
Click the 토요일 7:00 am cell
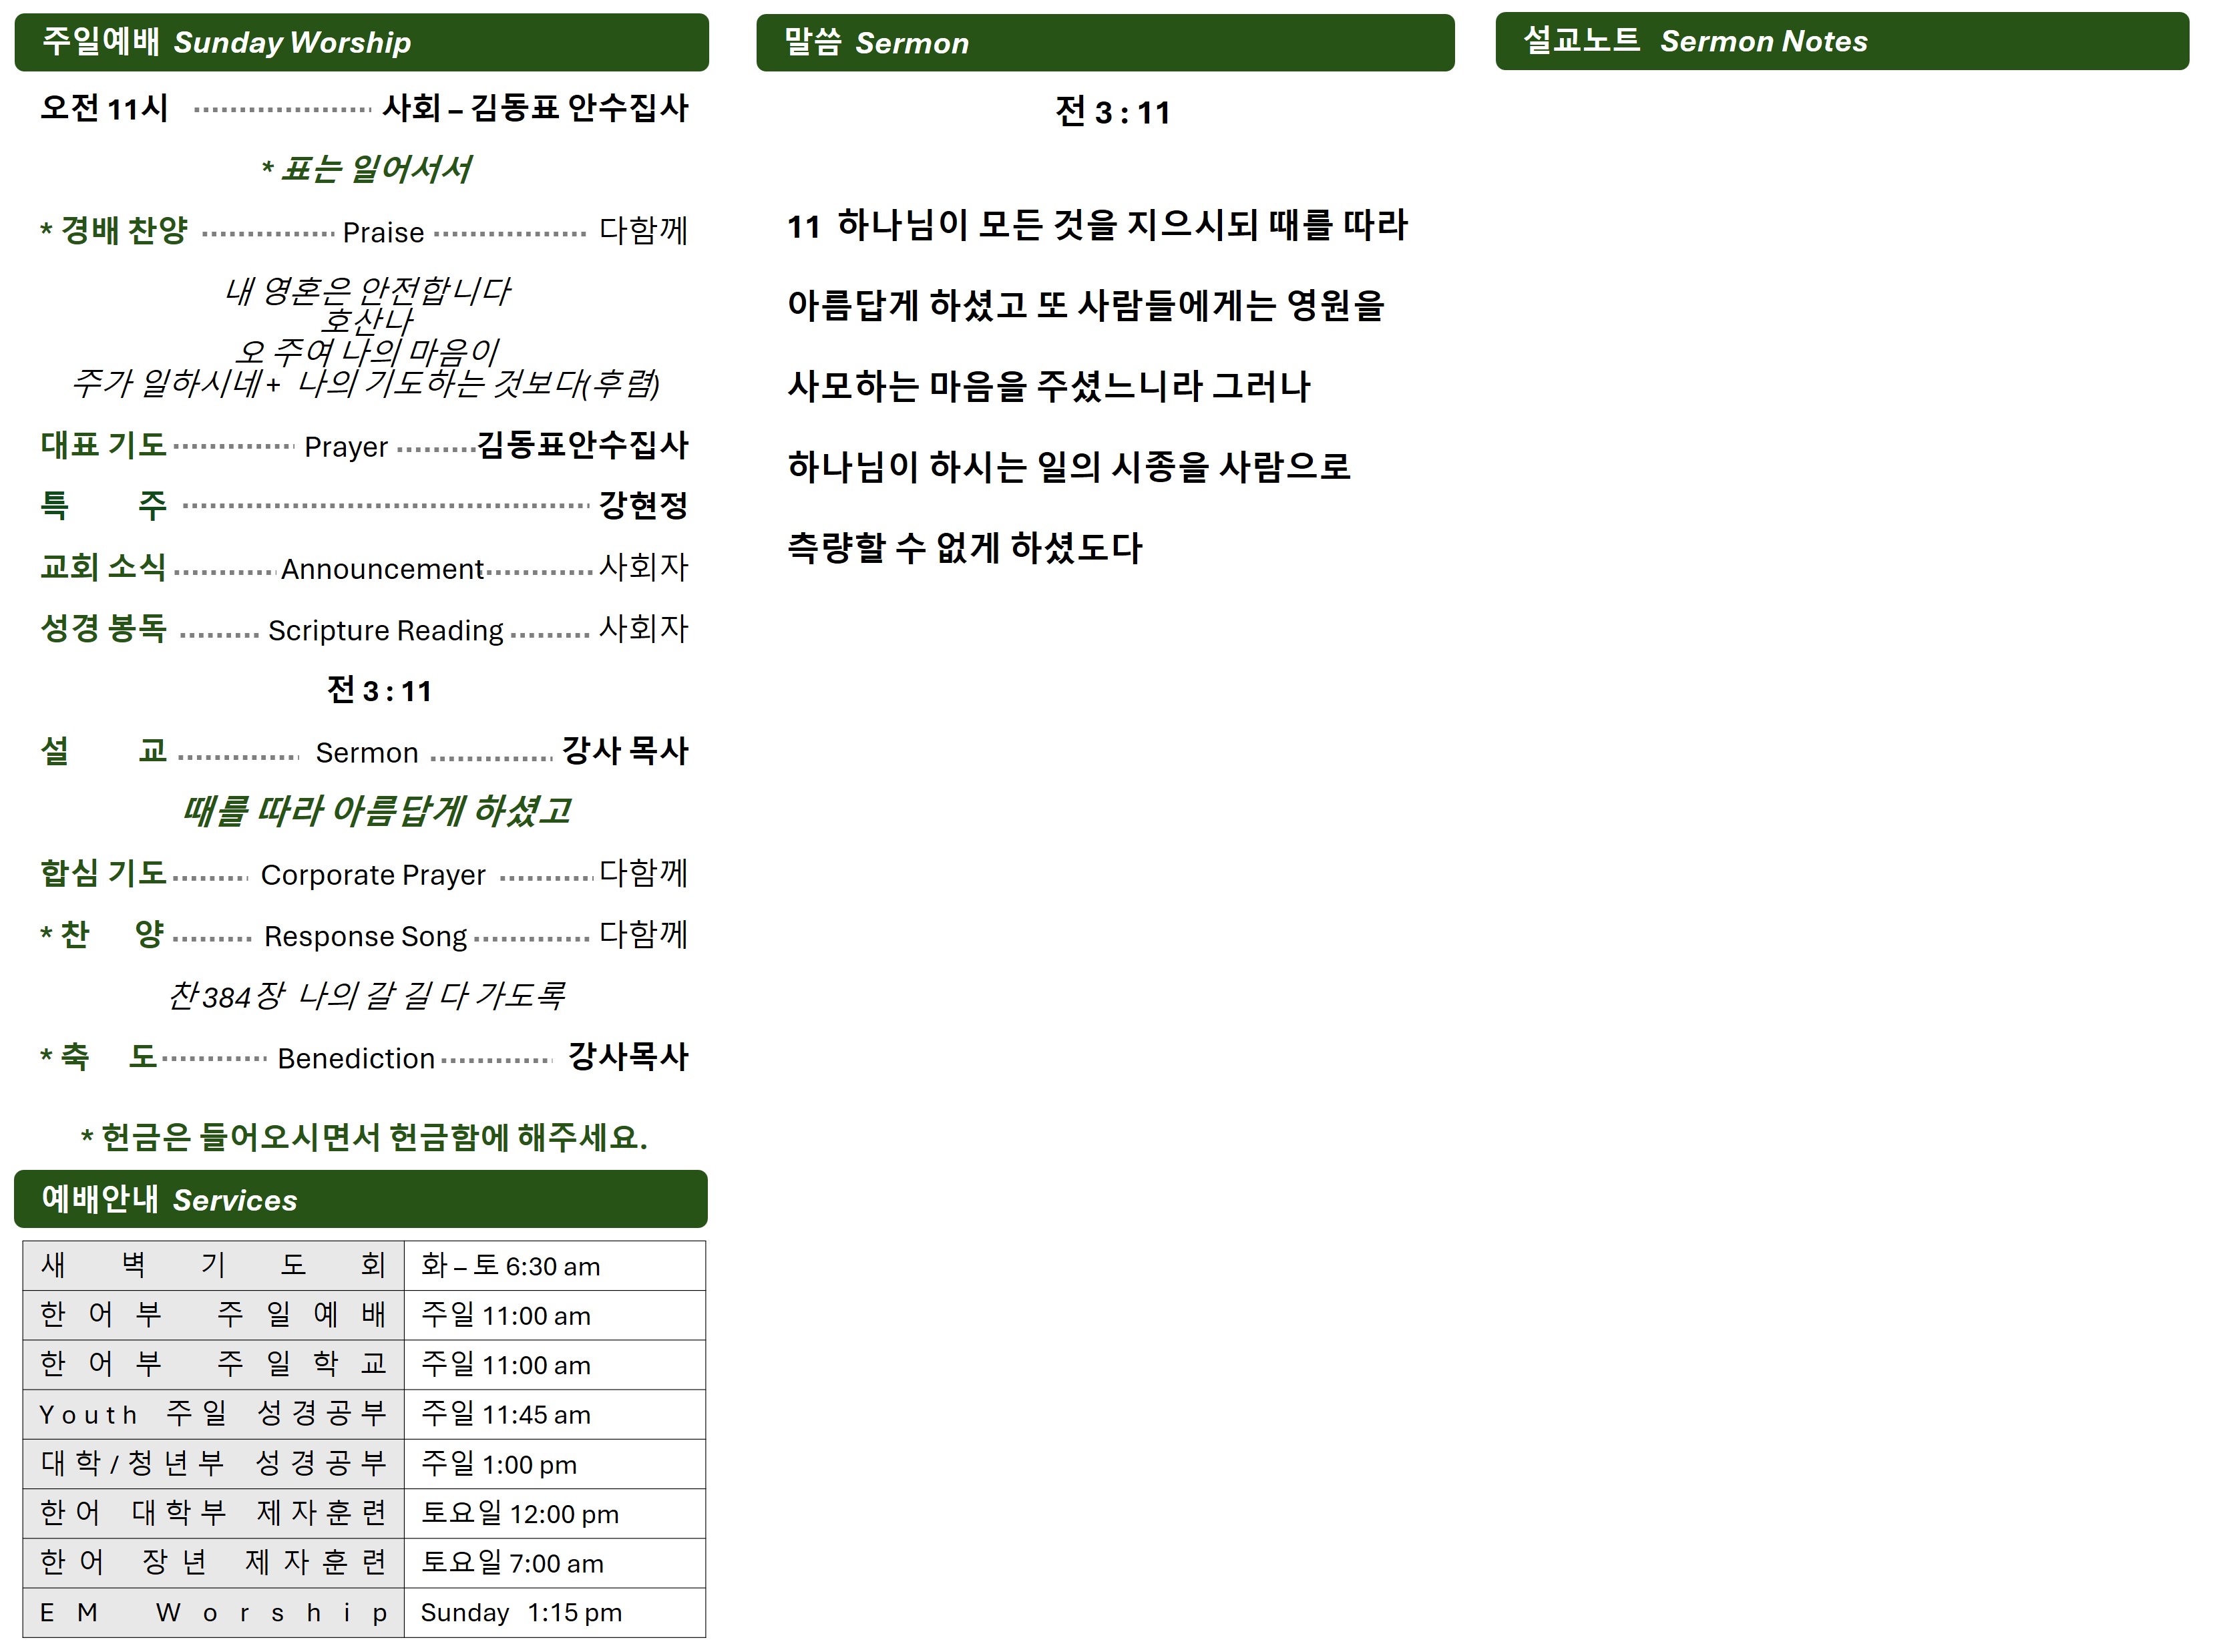pos(512,1563)
